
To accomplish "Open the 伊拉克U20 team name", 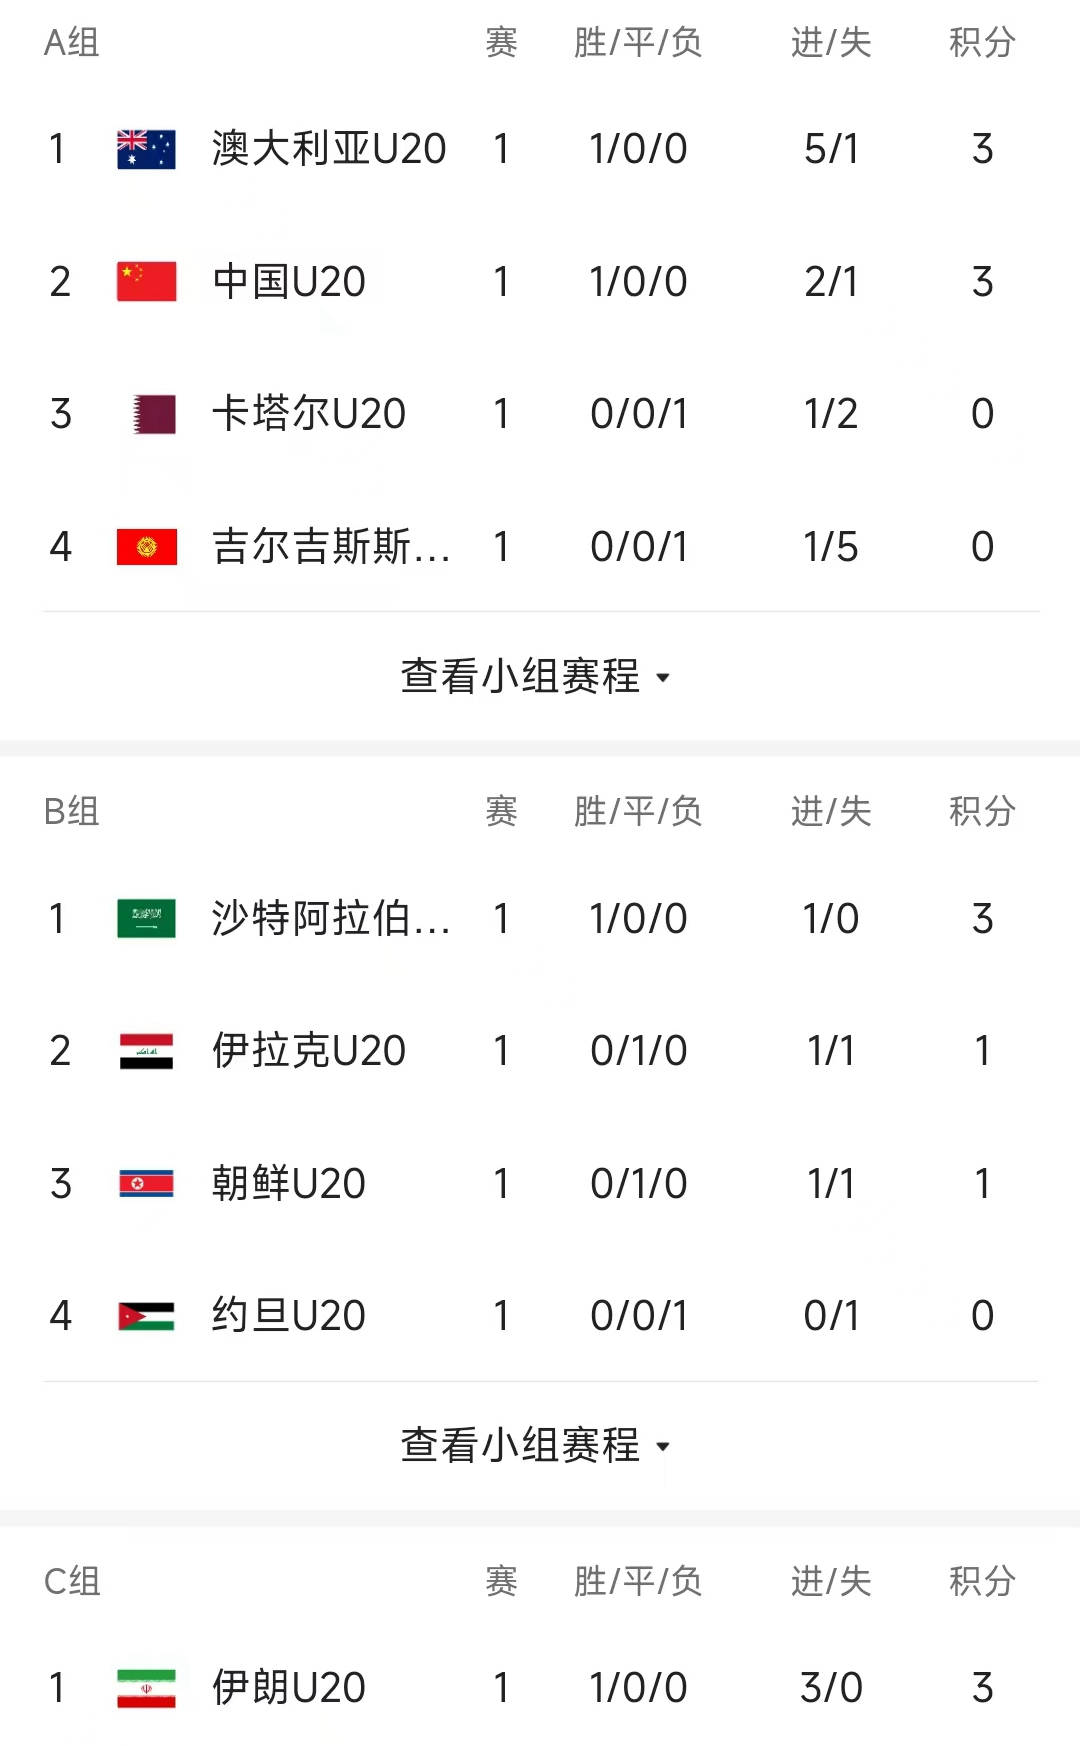I will 309,1051.
